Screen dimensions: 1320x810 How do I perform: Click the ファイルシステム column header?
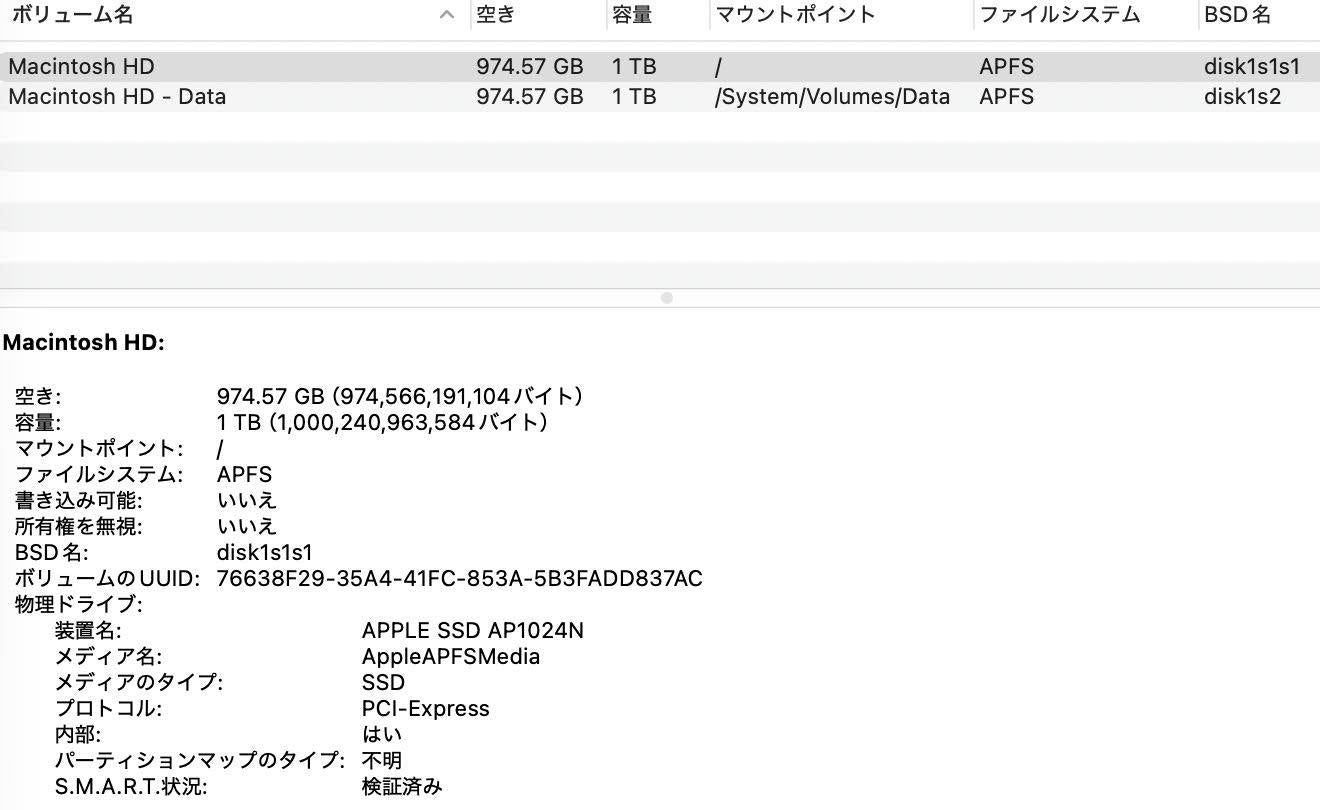[1059, 15]
